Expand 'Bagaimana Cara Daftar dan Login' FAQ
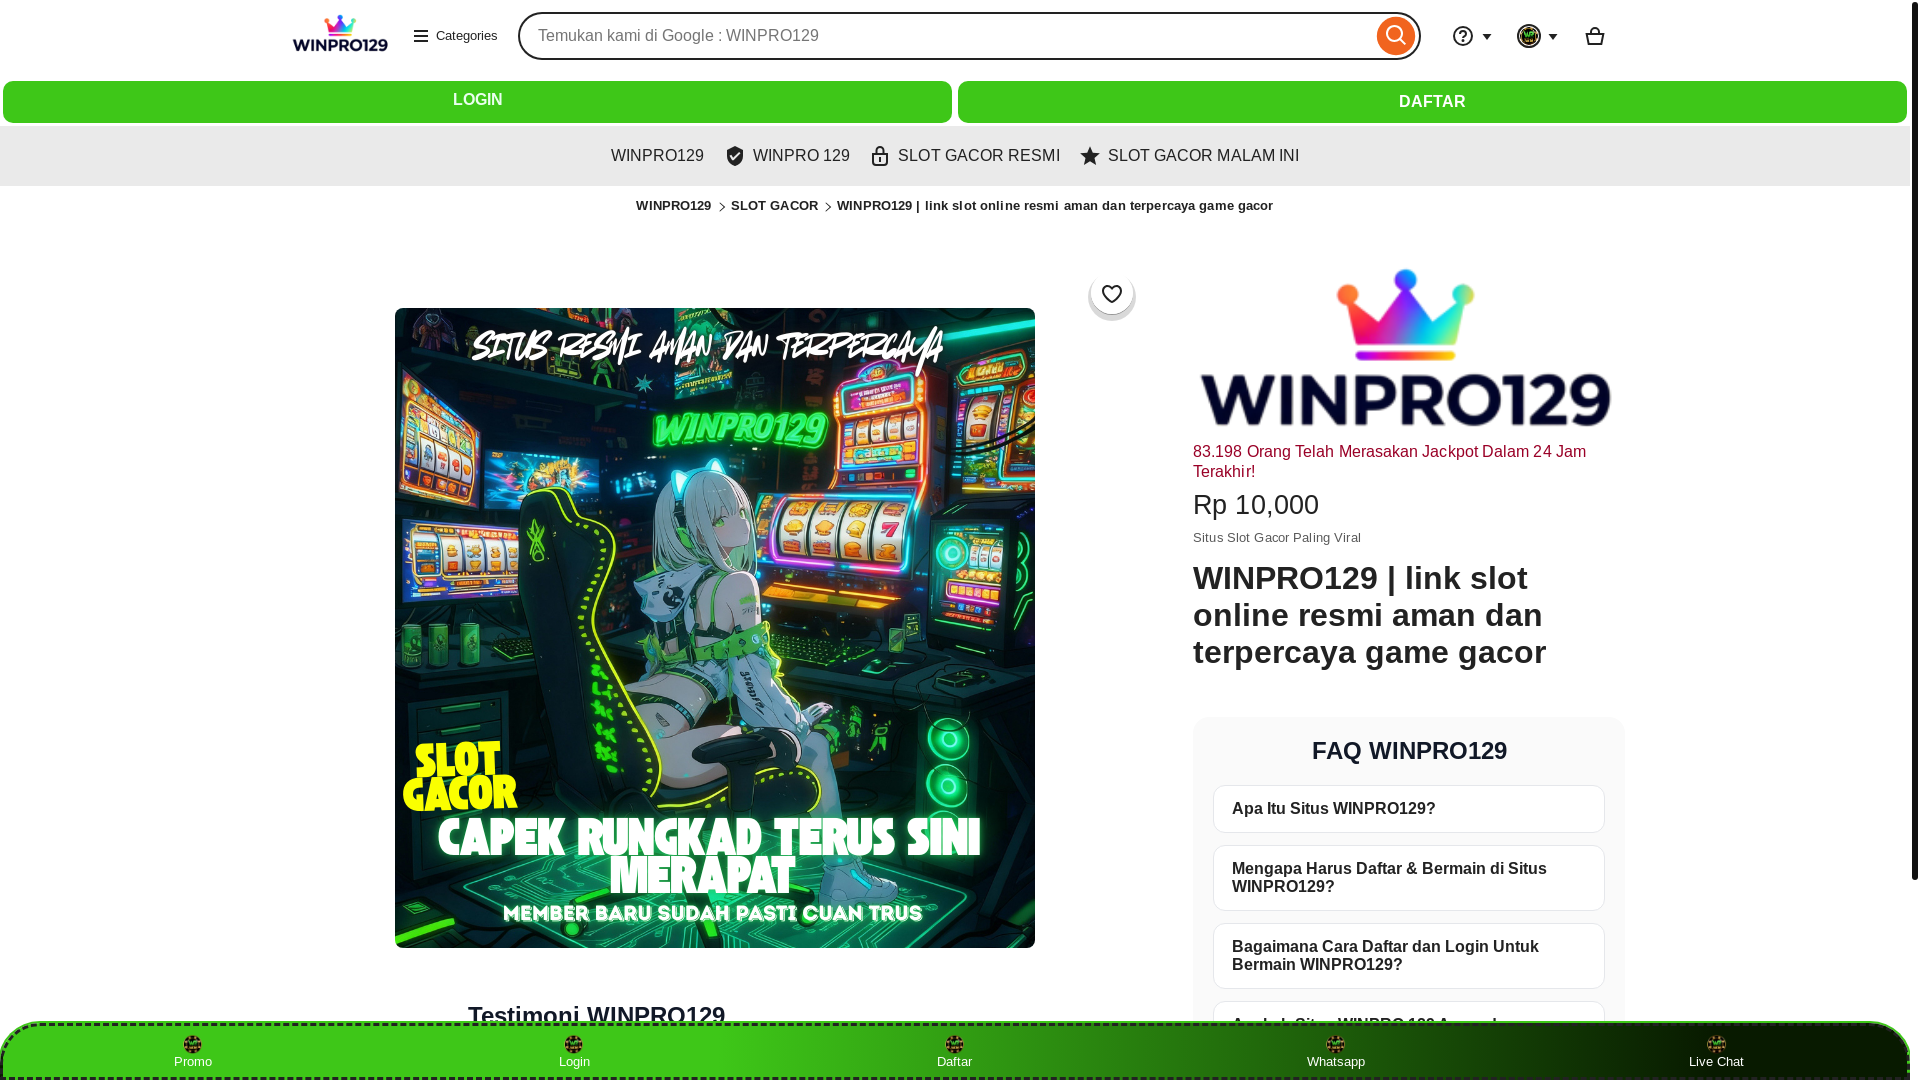Viewport: 1920px width, 1080px height. point(1409,956)
